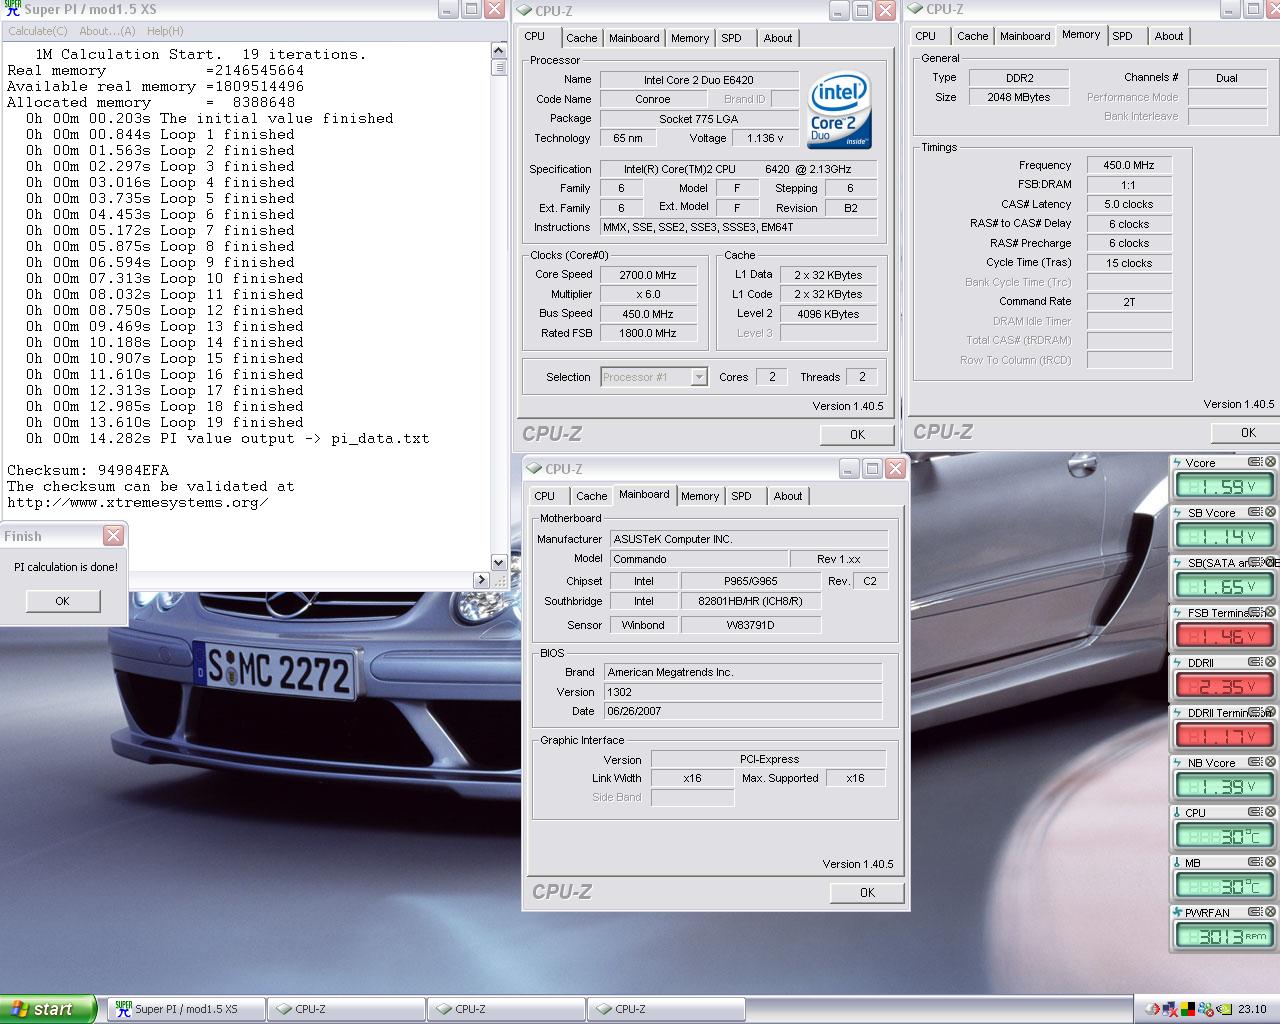Click the Voltage 1.136 v field

[x=766, y=138]
